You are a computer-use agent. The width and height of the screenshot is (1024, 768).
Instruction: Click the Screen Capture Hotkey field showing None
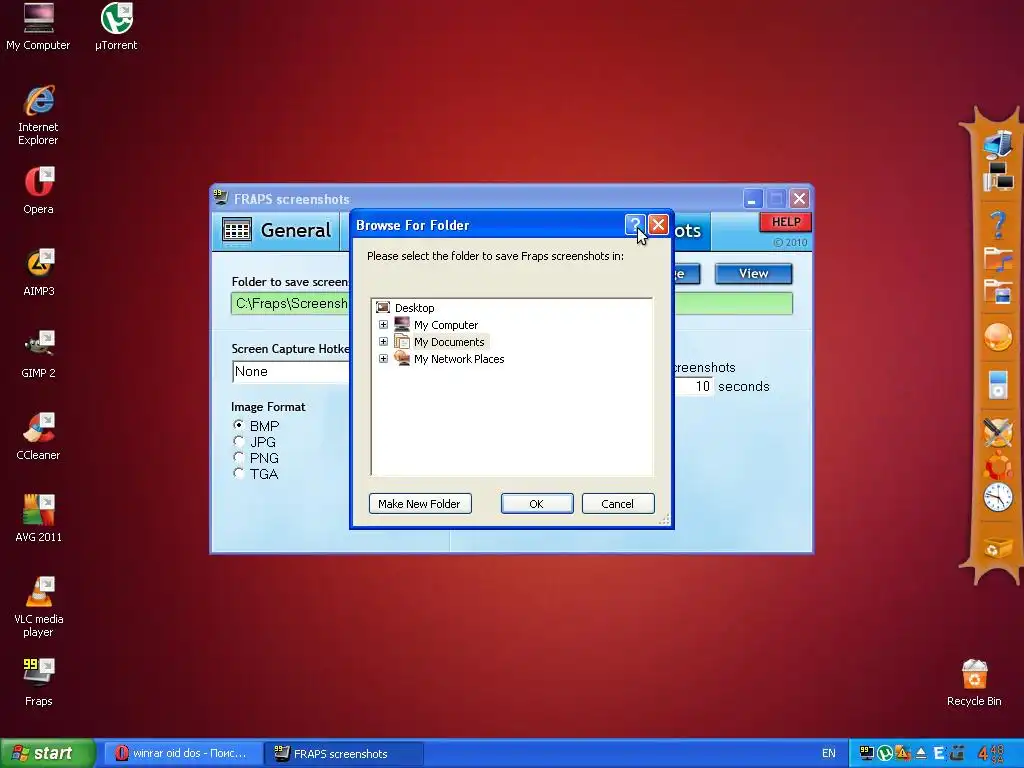coord(291,372)
